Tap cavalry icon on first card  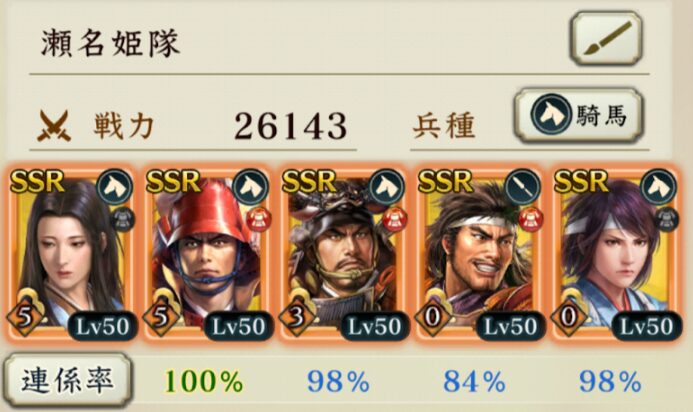click(114, 188)
